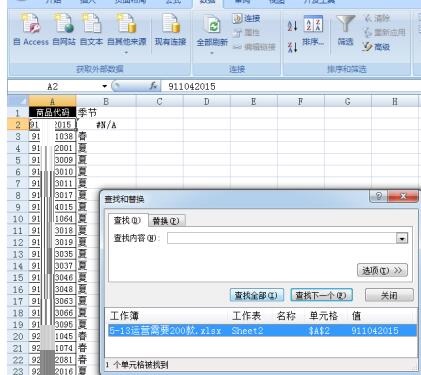The width and height of the screenshot is (421, 375).
Task: Click the 属性 properties button
Action: (246, 32)
